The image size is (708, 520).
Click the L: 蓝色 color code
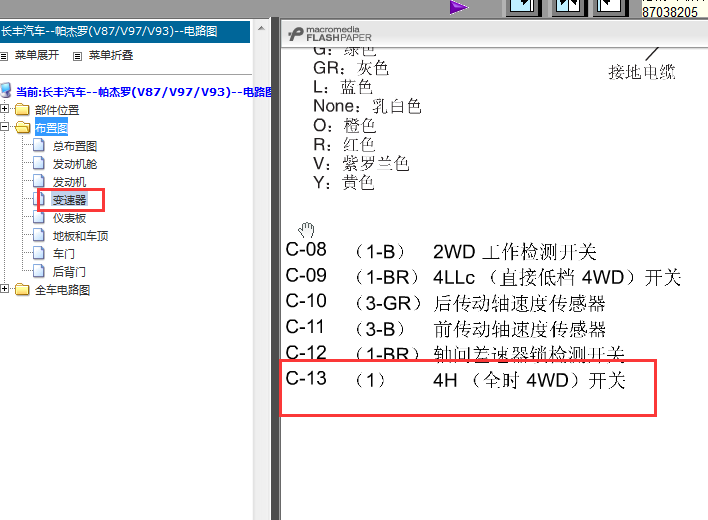click(343, 87)
